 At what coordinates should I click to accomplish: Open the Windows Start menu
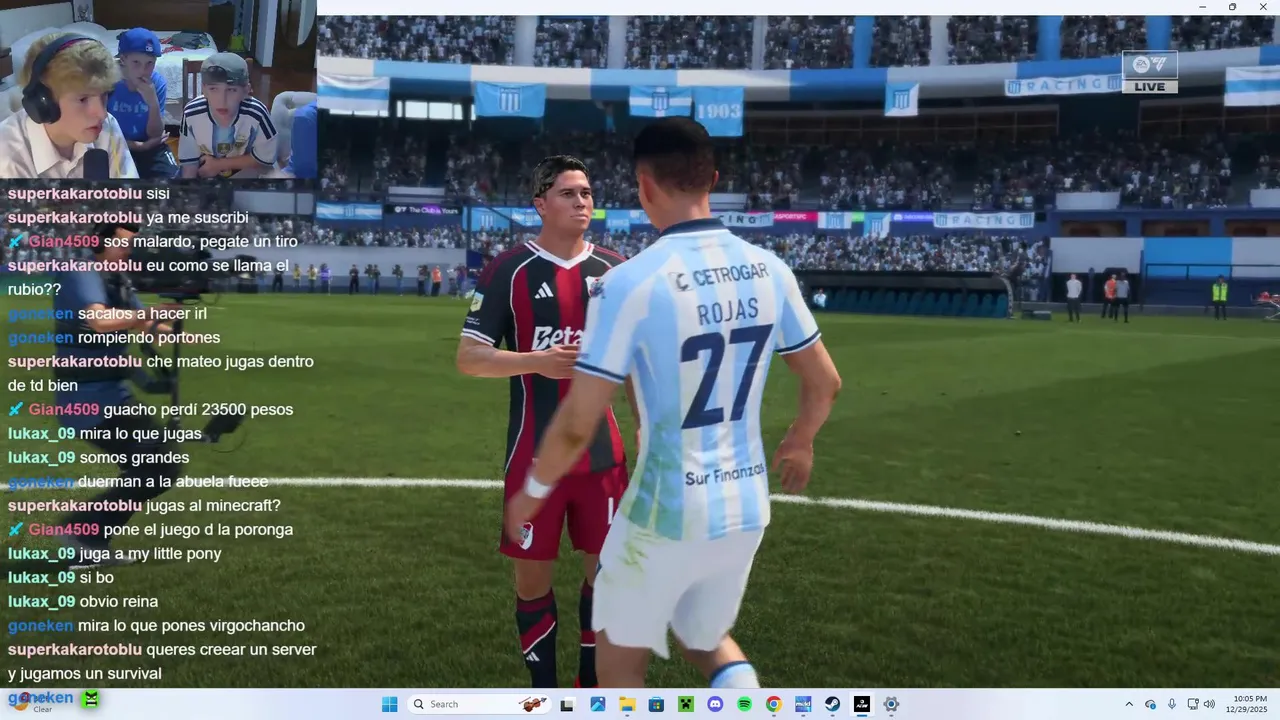(390, 704)
